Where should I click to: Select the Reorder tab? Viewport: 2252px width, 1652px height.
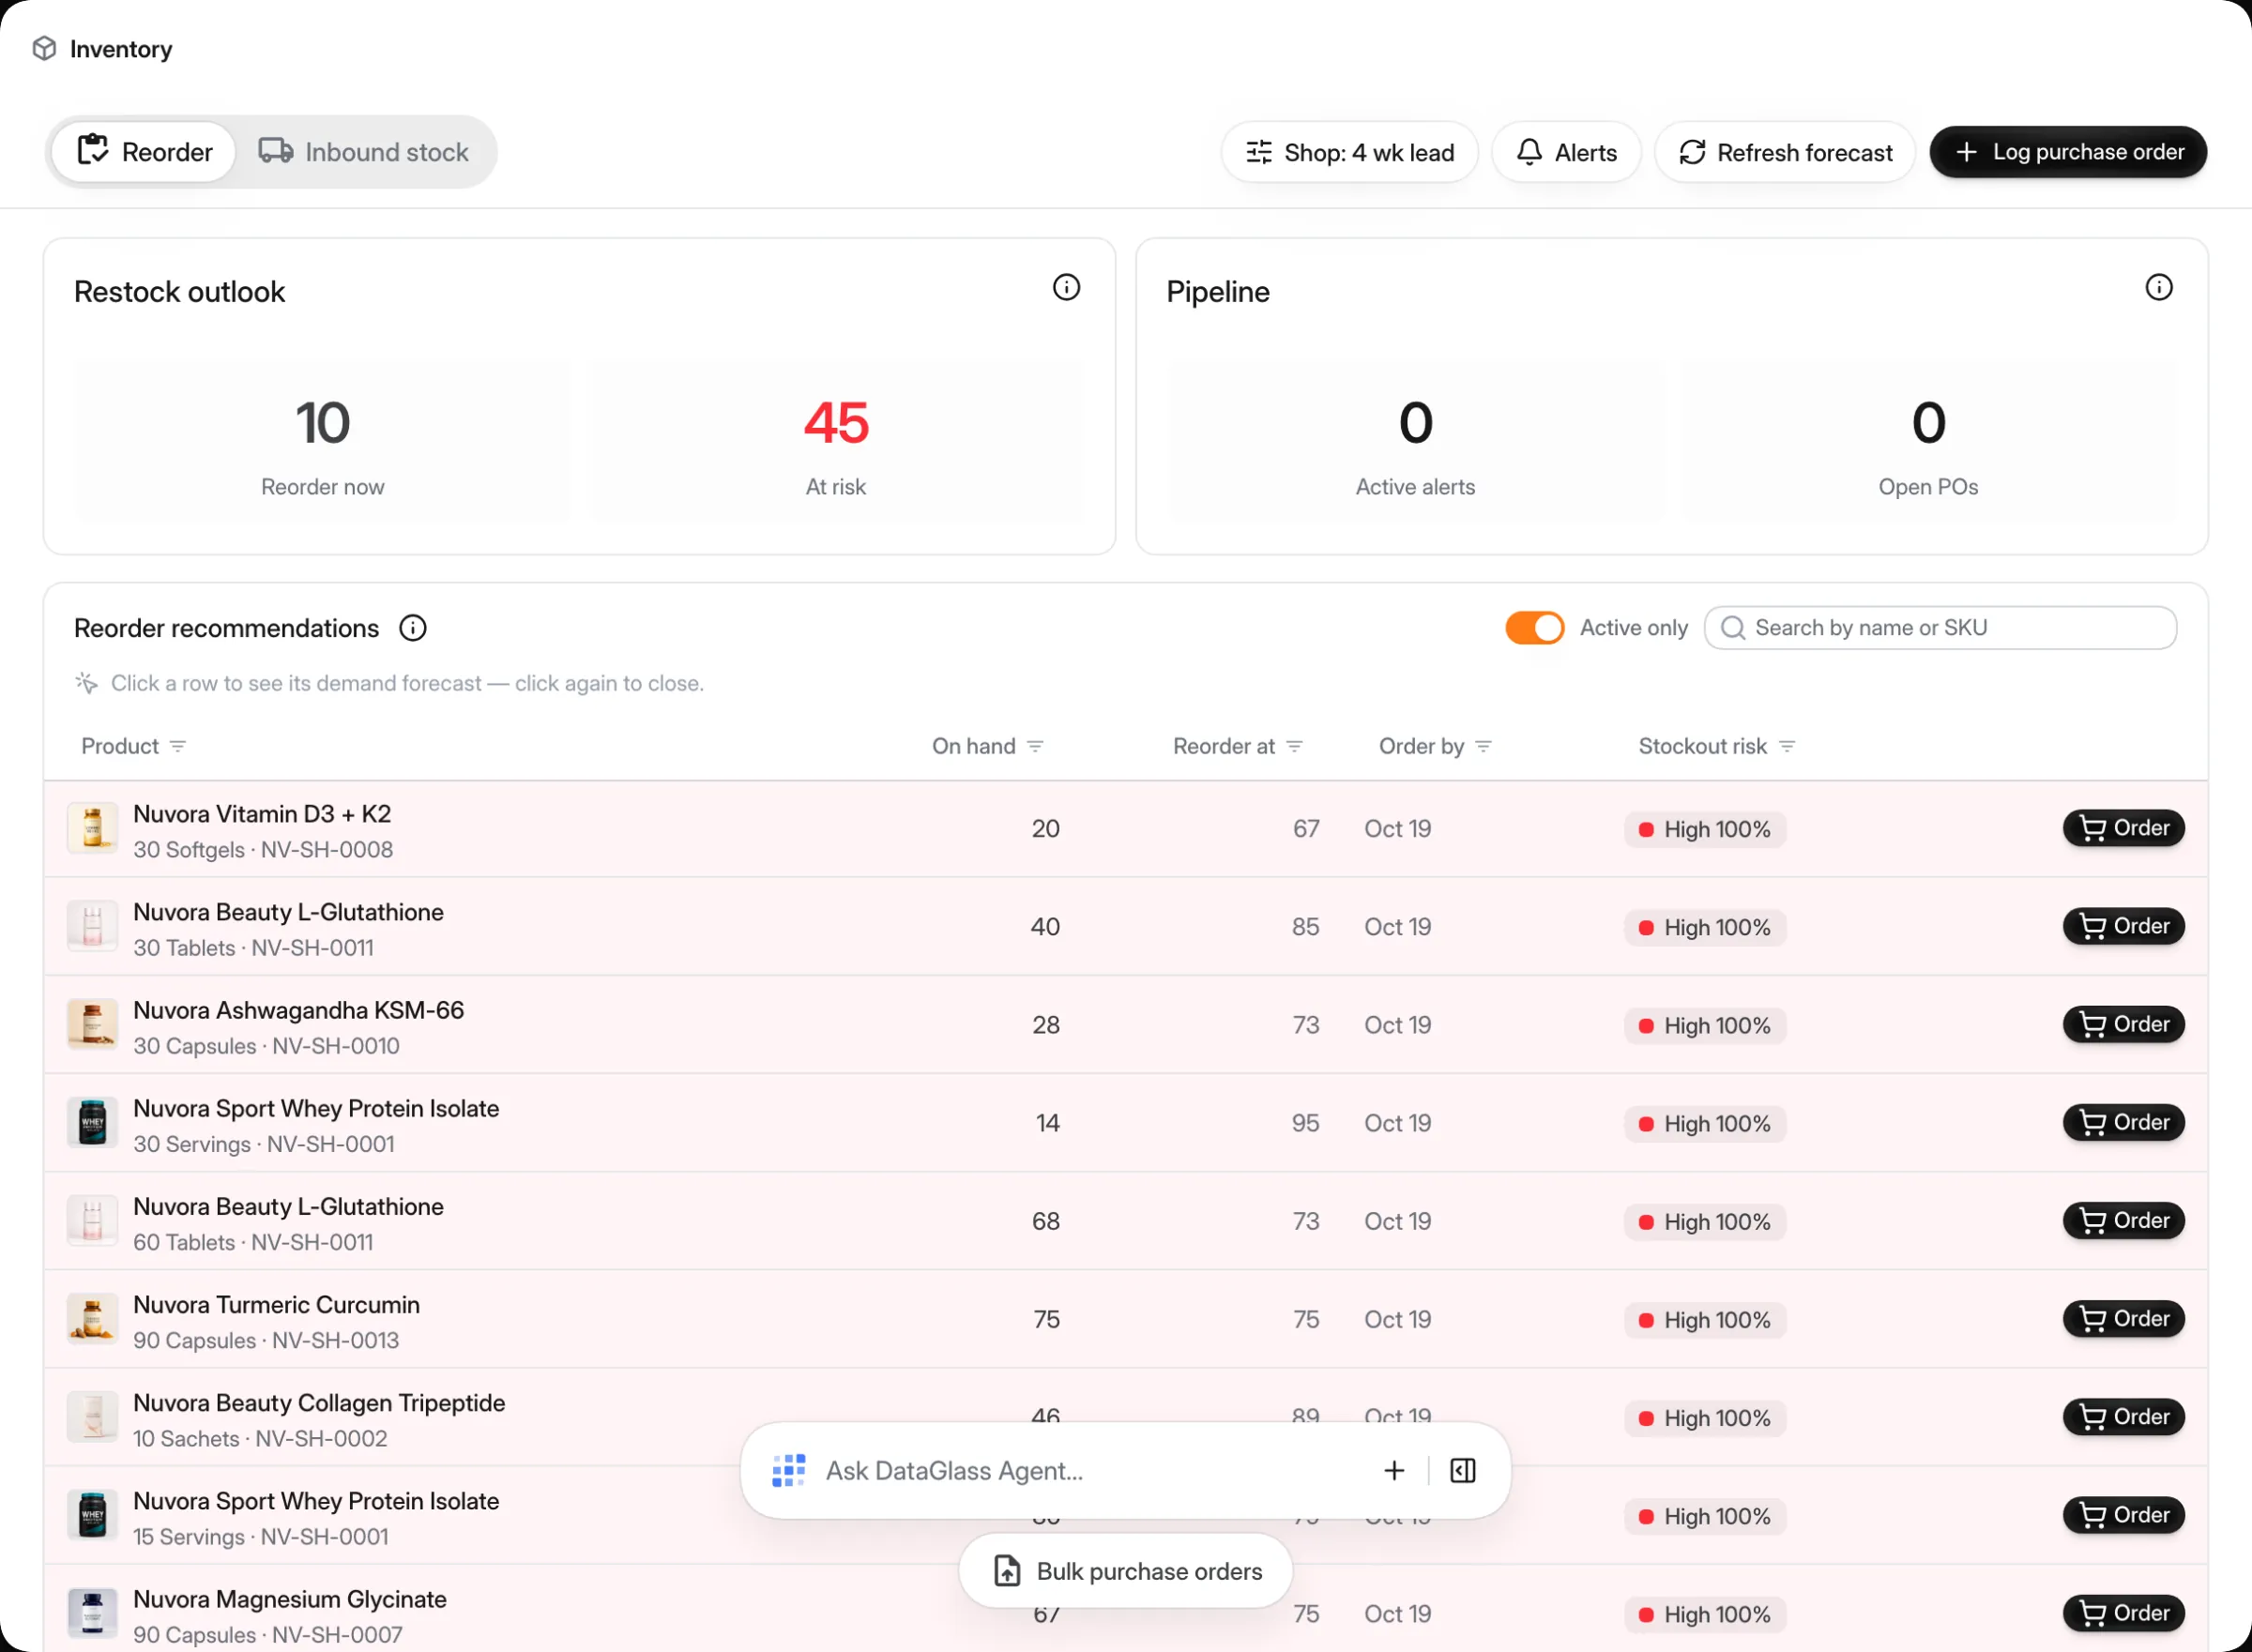[x=144, y=152]
